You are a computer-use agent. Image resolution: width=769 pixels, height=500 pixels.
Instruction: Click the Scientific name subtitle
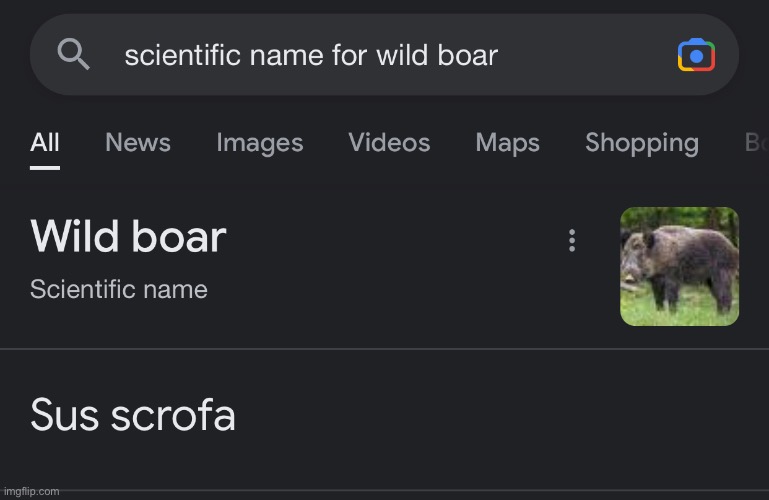pyautogui.click(x=119, y=290)
